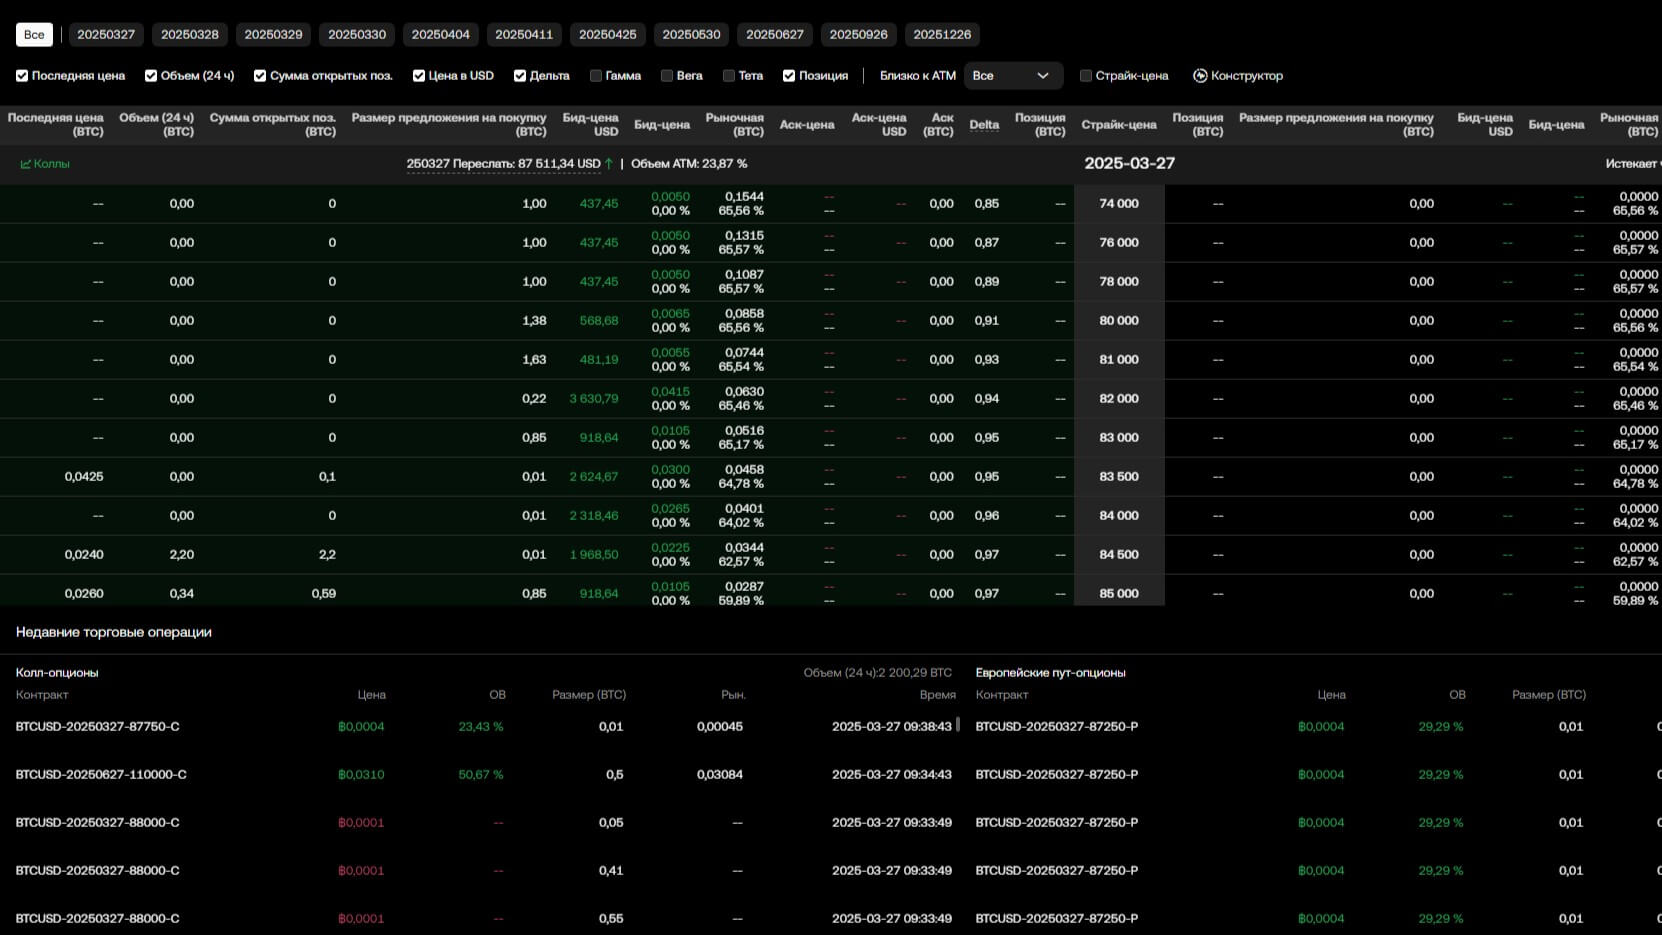
Task: Click the Delta column header
Action: click(984, 125)
